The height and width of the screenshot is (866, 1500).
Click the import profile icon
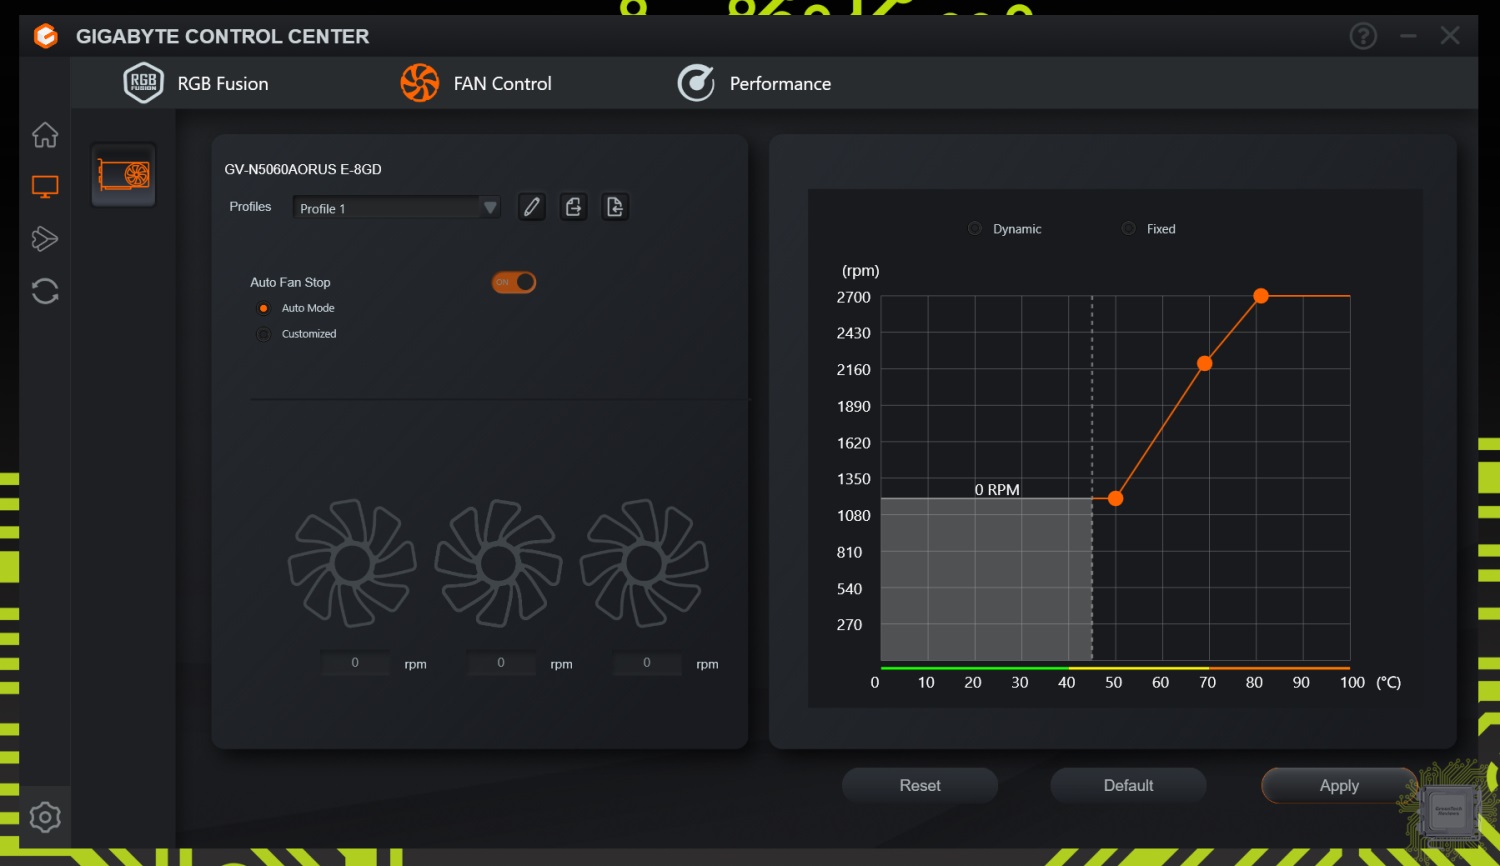click(x=615, y=207)
